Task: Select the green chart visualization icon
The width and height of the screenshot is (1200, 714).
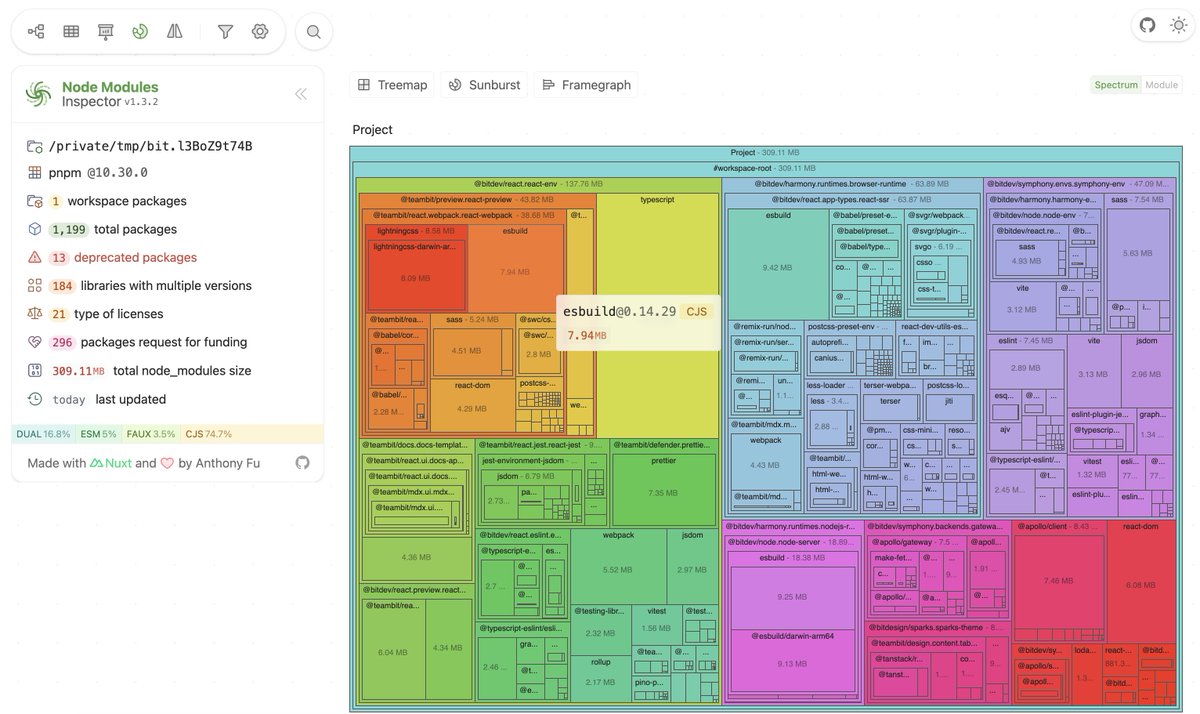Action: (140, 32)
